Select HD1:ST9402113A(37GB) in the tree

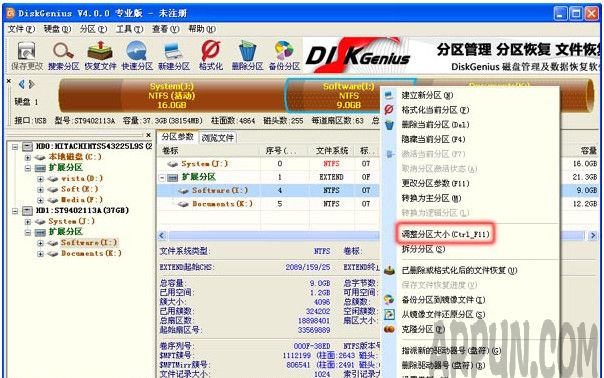coord(82,211)
